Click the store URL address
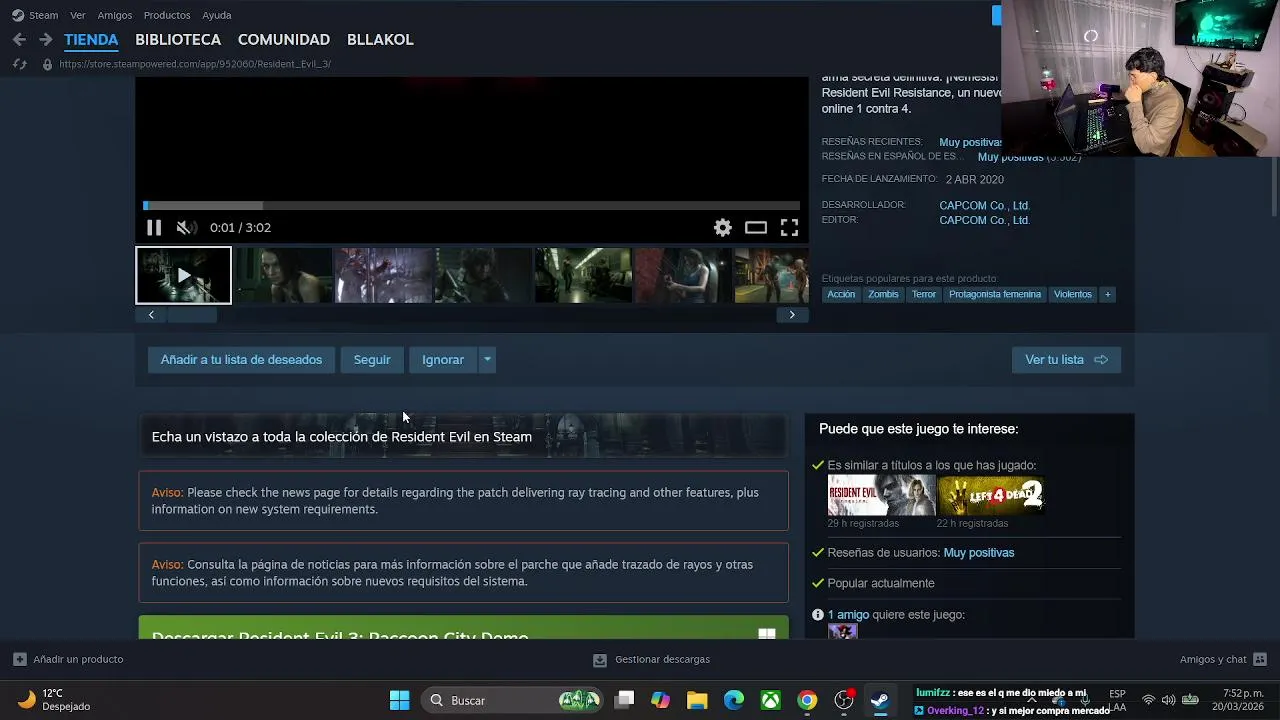The height and width of the screenshot is (720, 1280). click(195, 64)
